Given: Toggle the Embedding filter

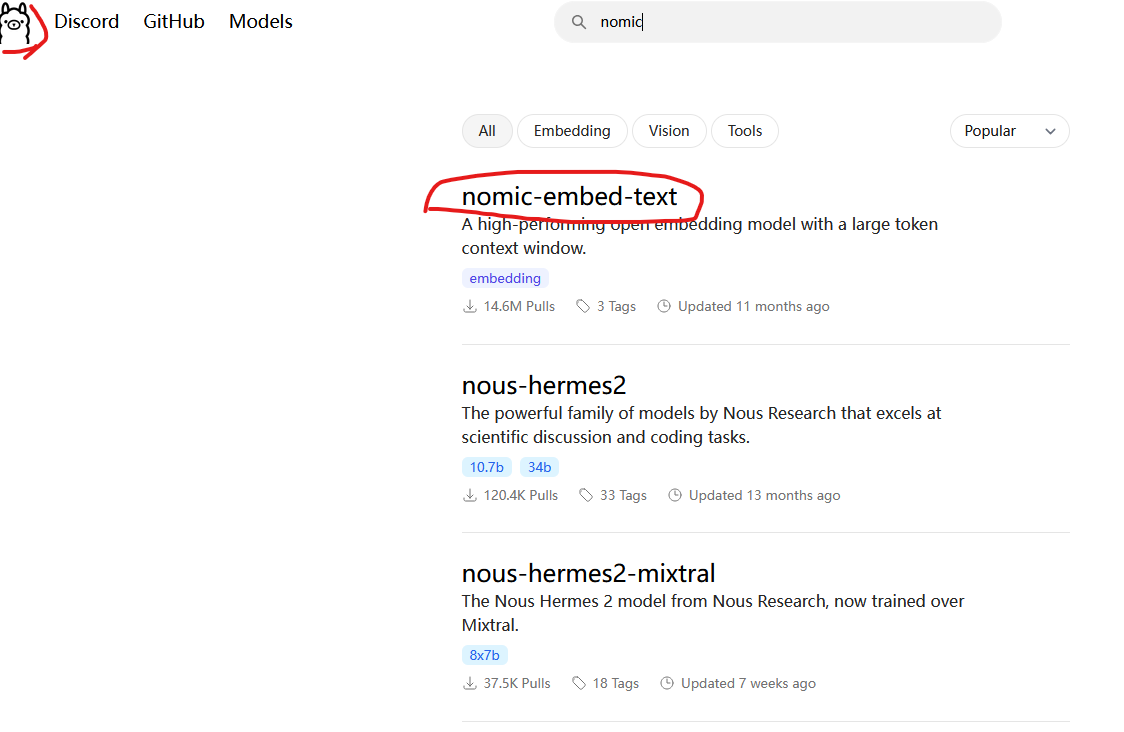Looking at the screenshot, I should click(x=572, y=131).
